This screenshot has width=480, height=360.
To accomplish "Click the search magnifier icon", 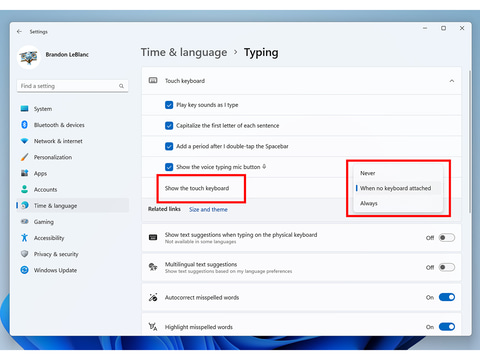I will (121, 86).
